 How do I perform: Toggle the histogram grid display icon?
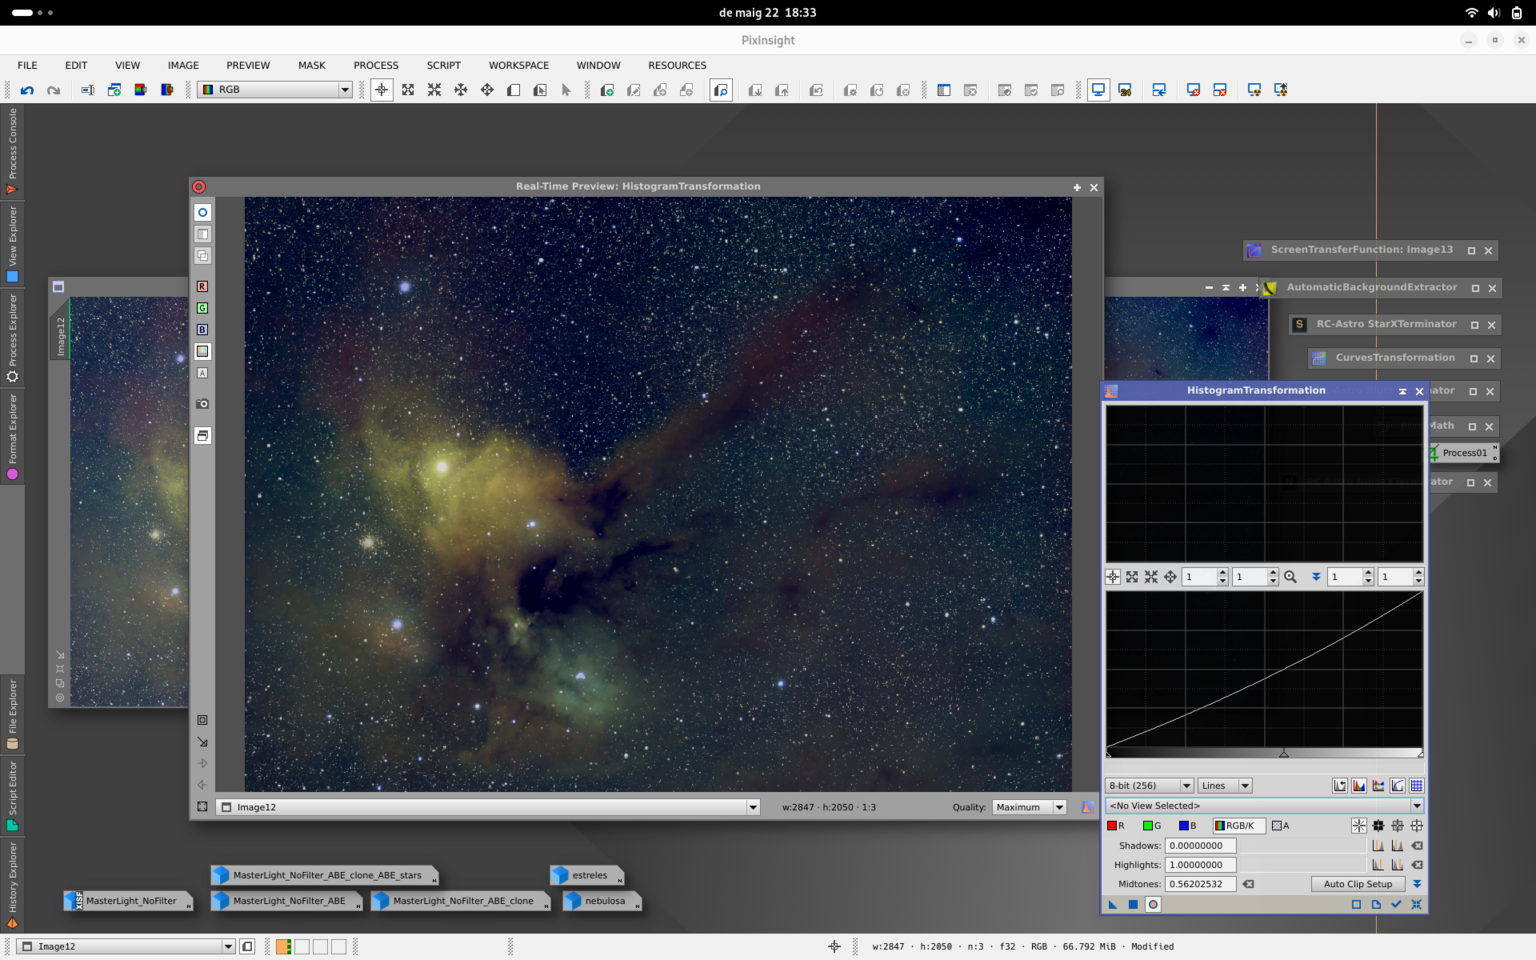point(1417,786)
